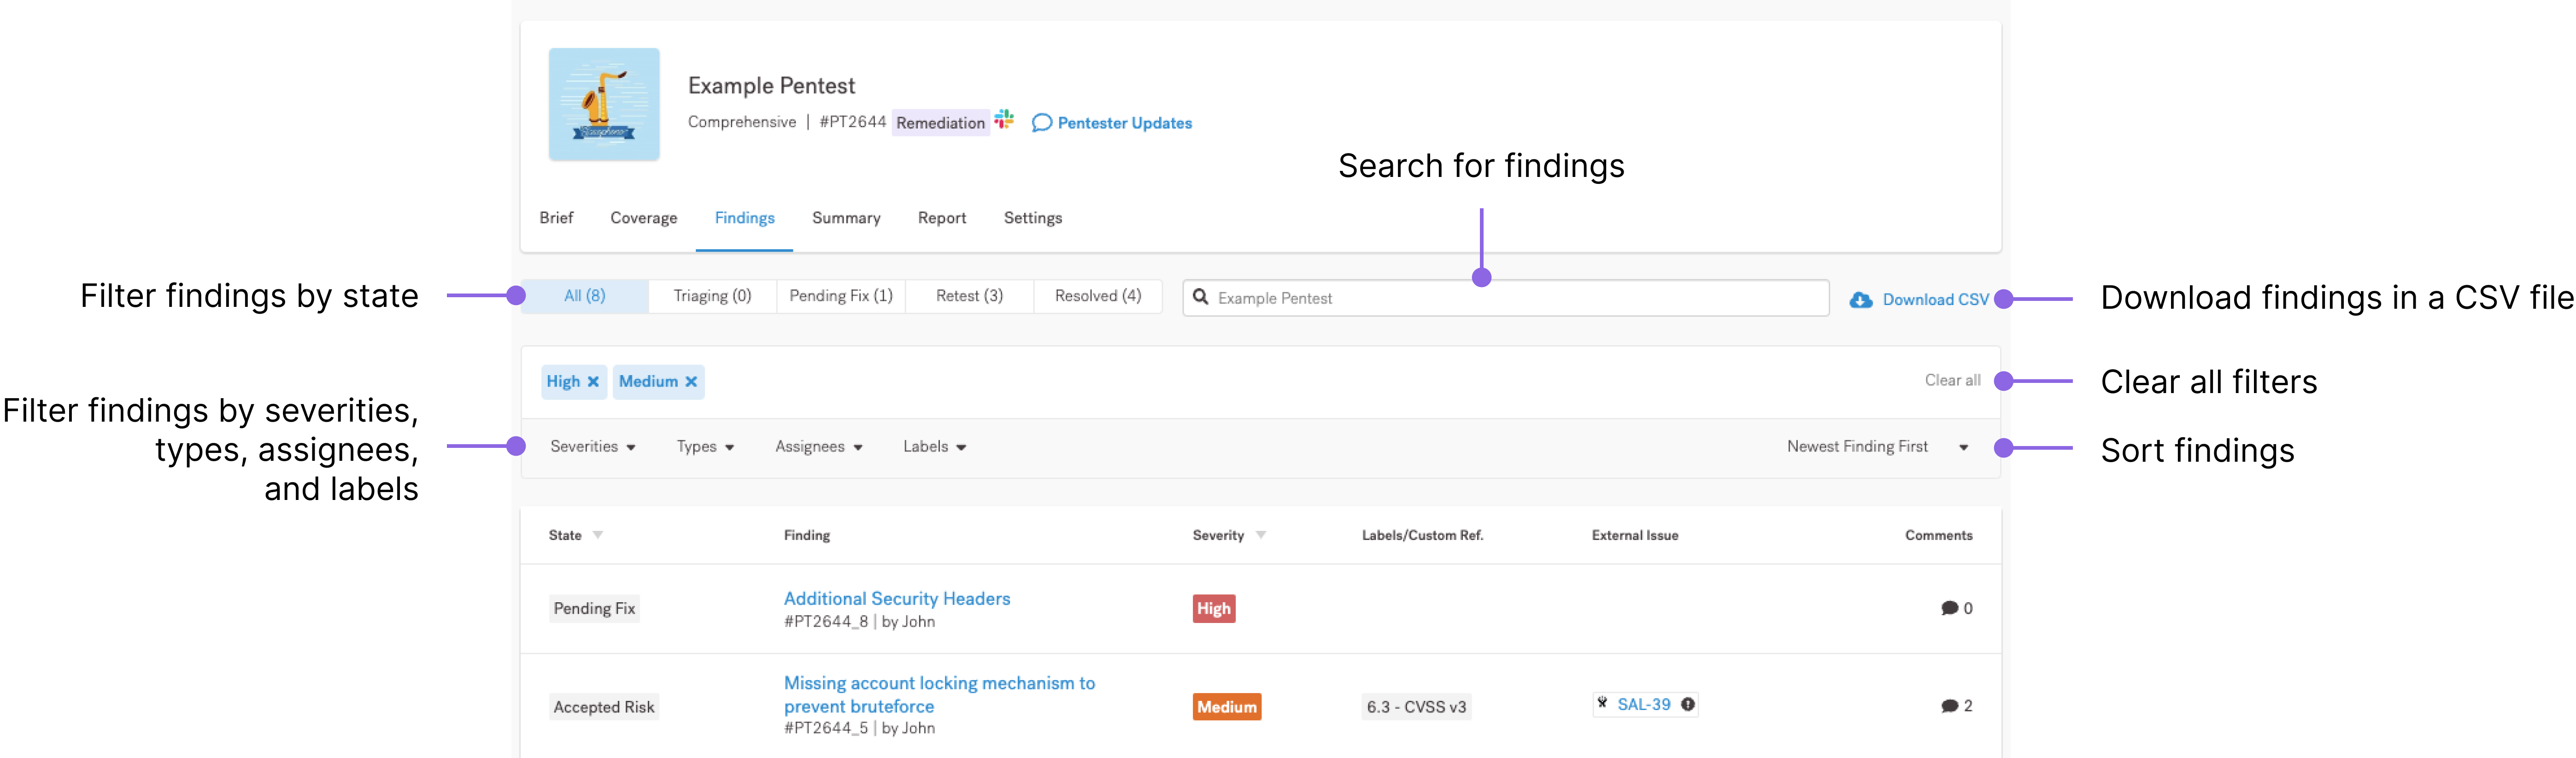This screenshot has height=758, width=2576.
Task: Open comments on Missing account locking finding
Action: pyautogui.click(x=1955, y=706)
